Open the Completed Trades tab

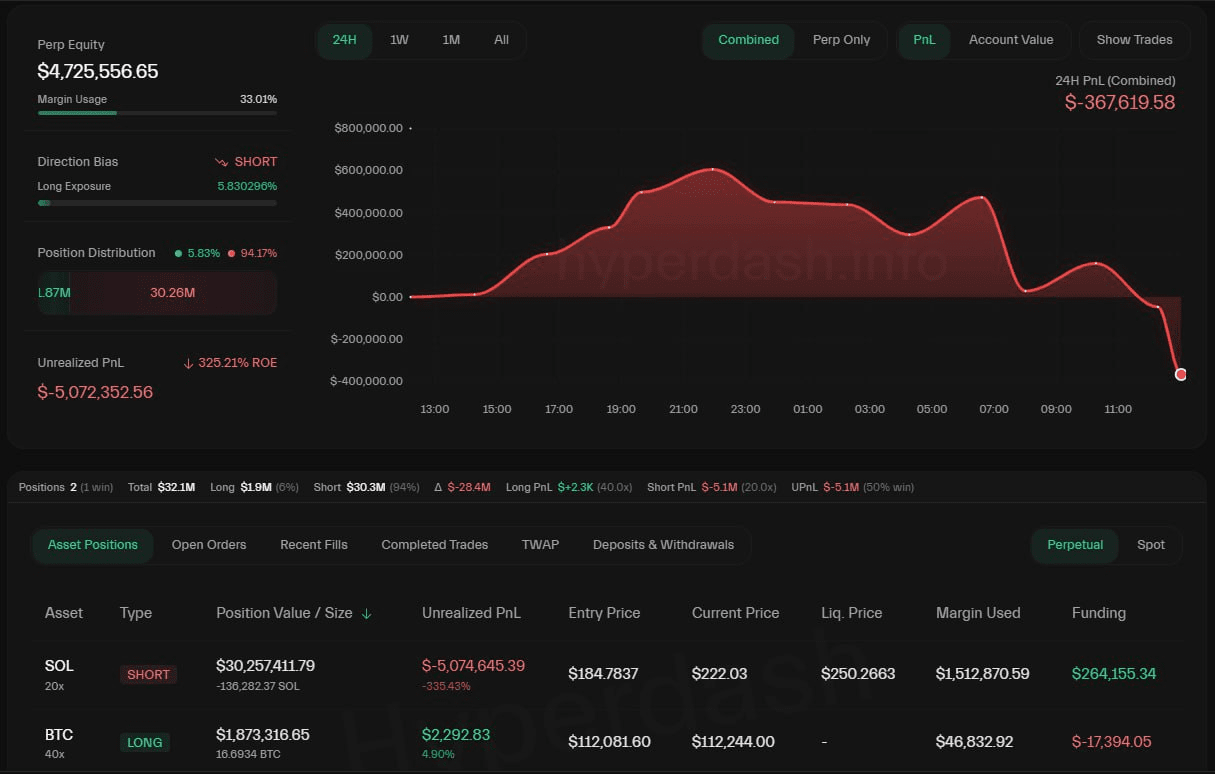point(435,545)
